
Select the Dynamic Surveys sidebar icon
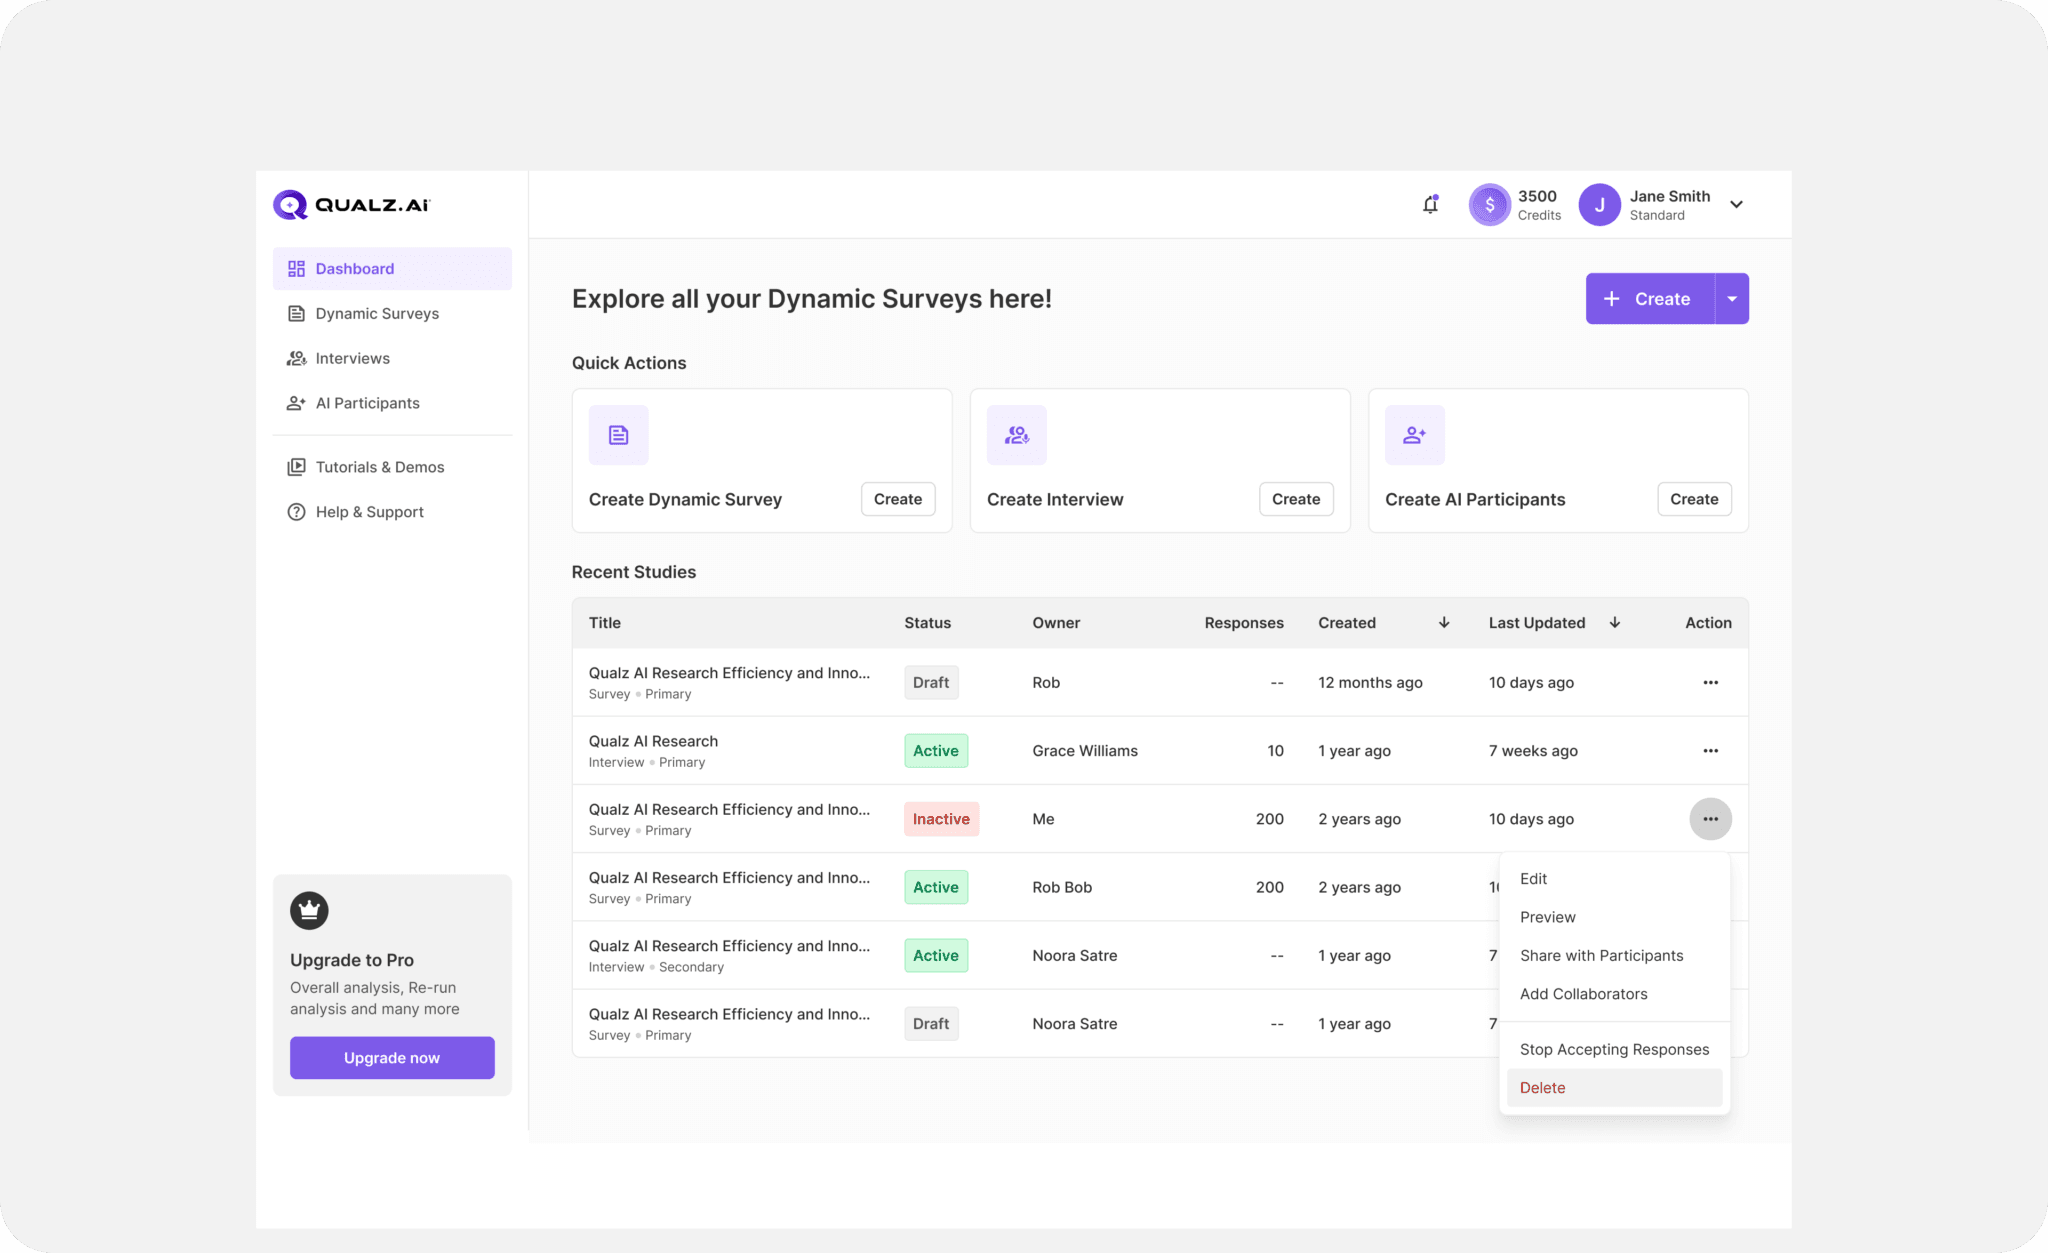tap(295, 313)
